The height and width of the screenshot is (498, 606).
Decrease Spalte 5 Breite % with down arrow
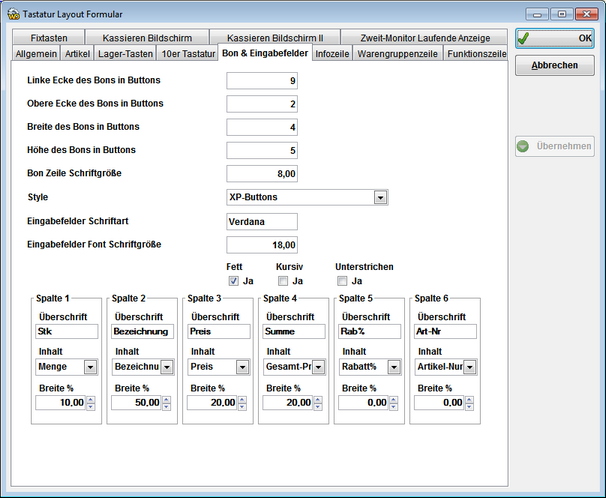click(393, 406)
